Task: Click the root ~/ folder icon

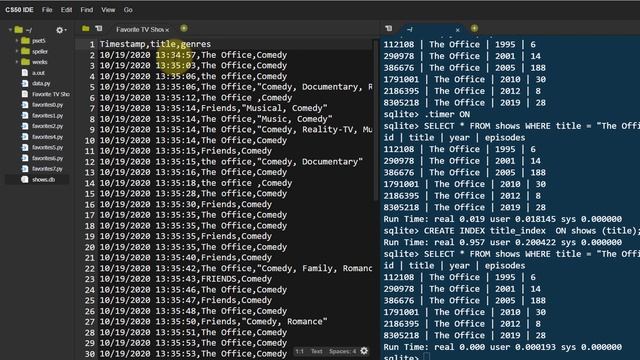Action: tap(18, 29)
